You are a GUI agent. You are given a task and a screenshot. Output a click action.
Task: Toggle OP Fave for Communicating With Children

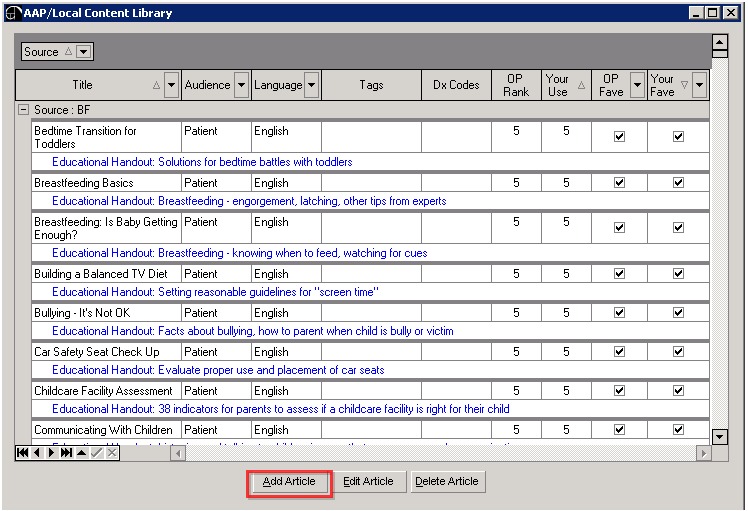tap(619, 429)
